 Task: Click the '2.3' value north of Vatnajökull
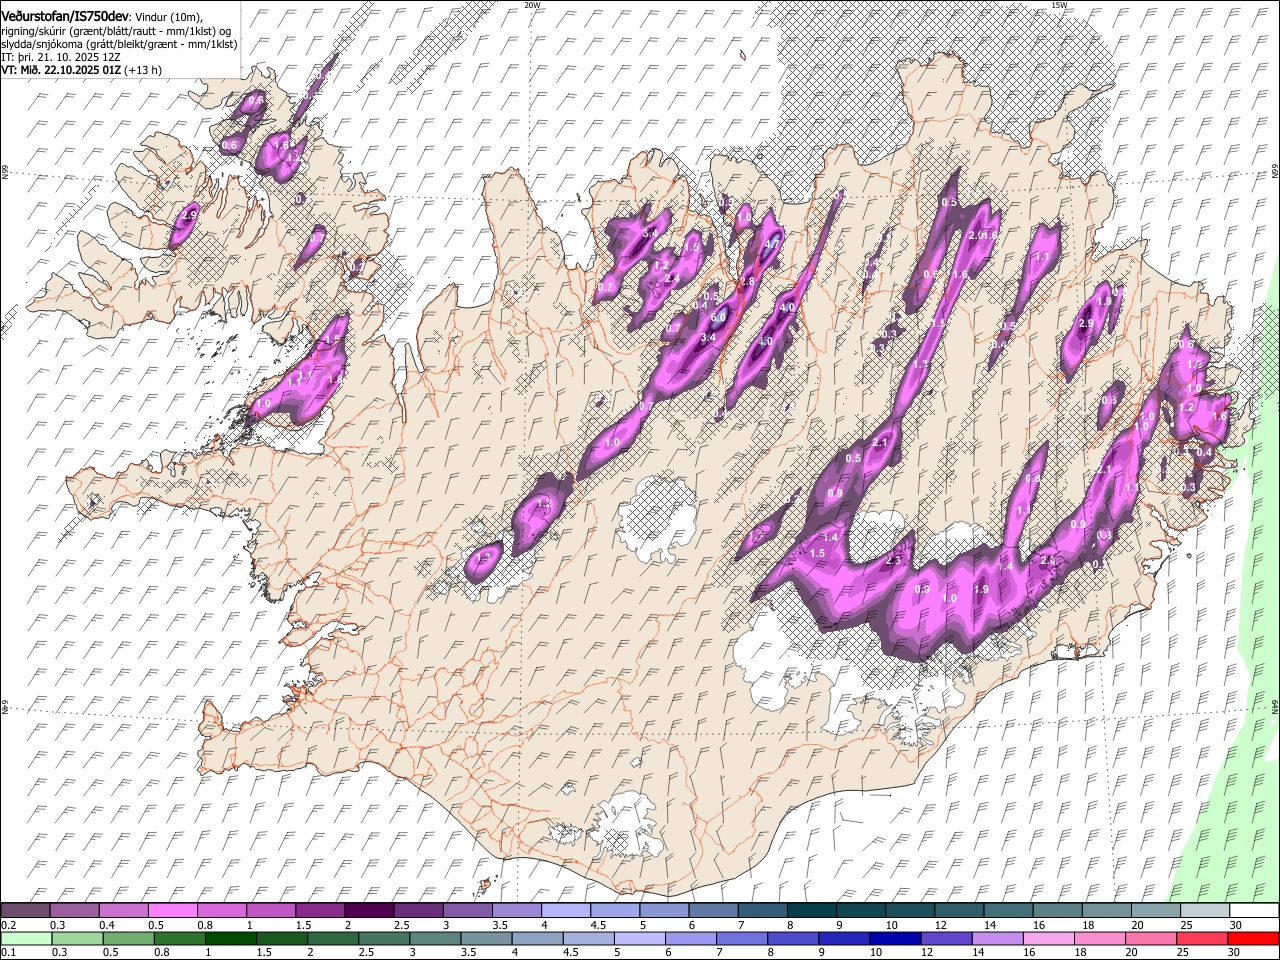893,561
